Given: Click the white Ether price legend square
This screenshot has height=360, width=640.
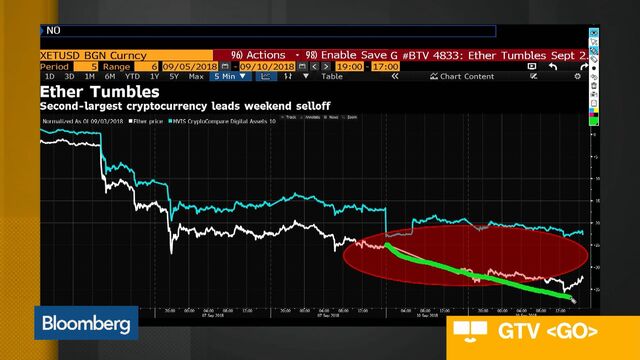Looking at the screenshot, I should [131, 121].
